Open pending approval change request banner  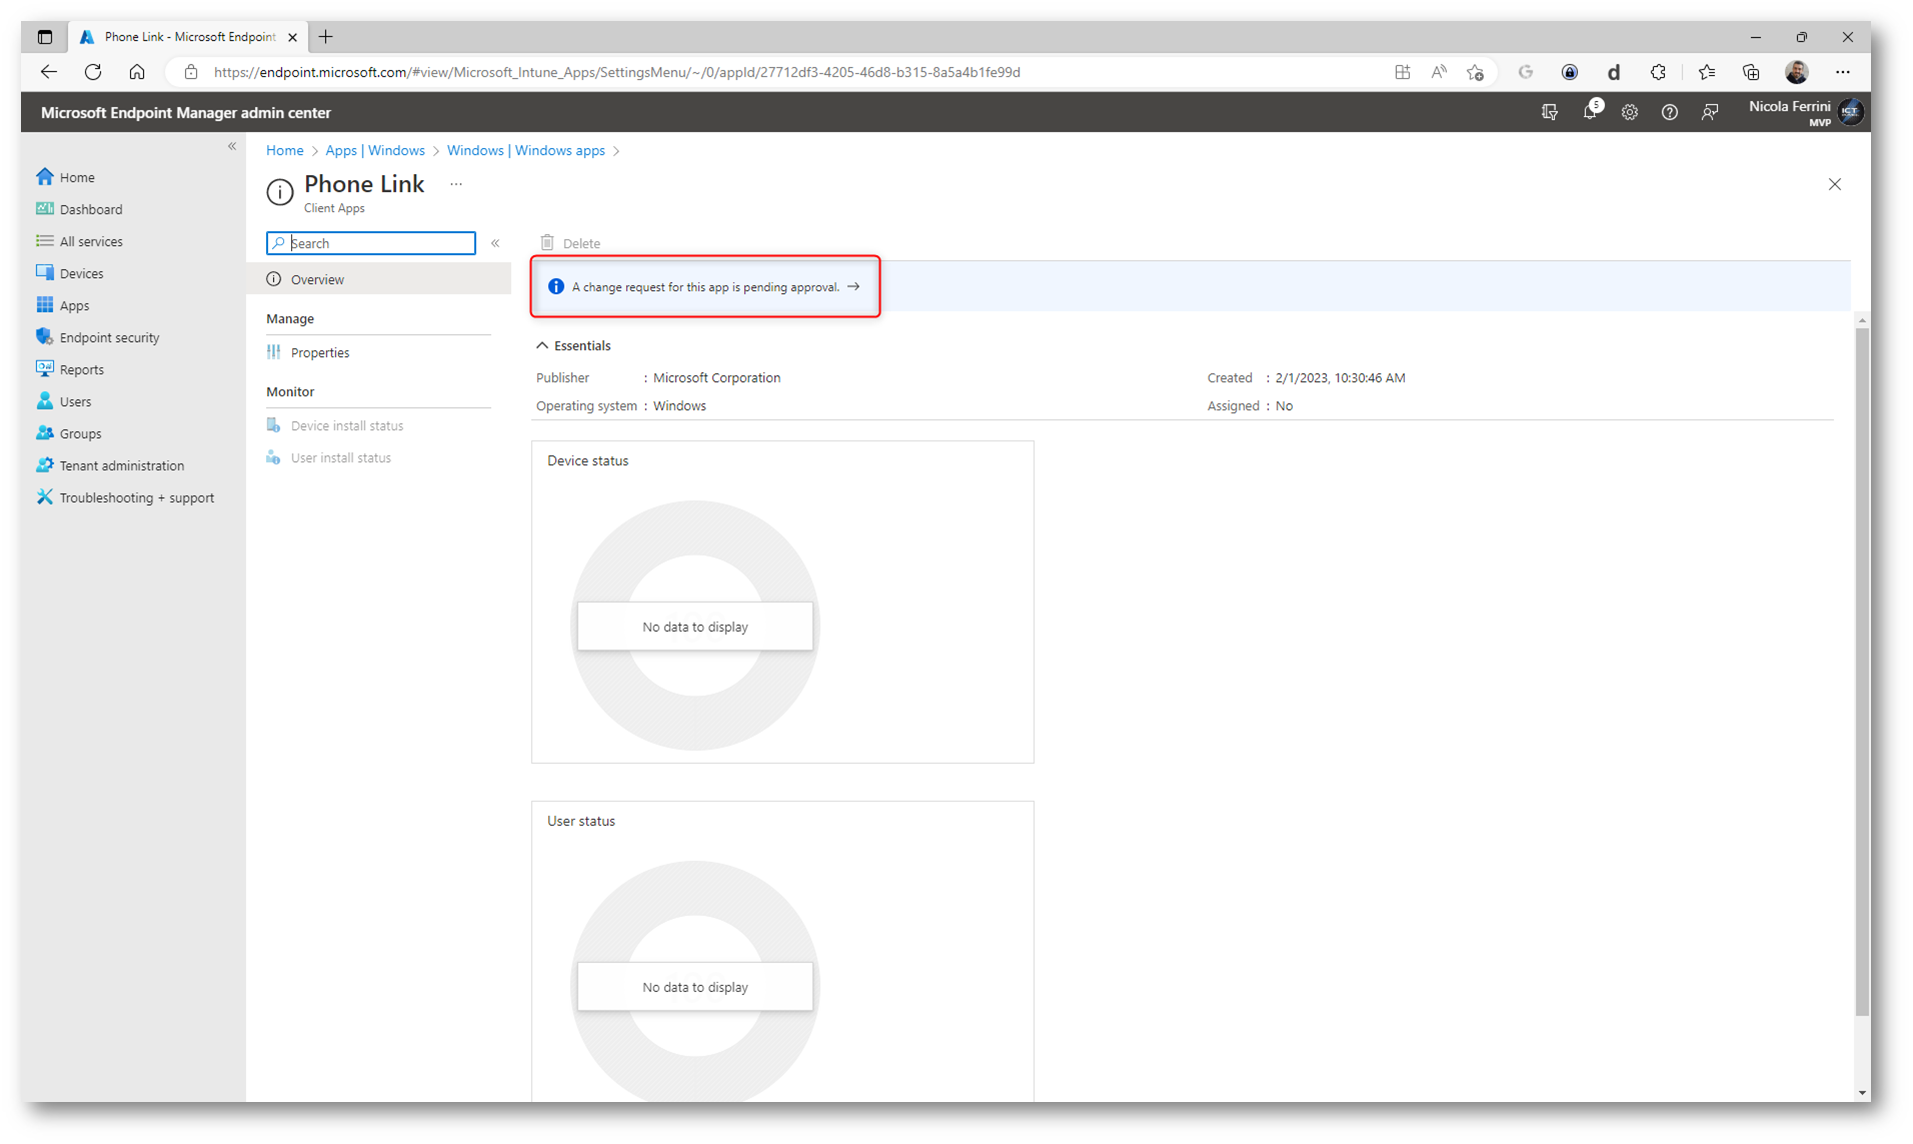point(705,287)
